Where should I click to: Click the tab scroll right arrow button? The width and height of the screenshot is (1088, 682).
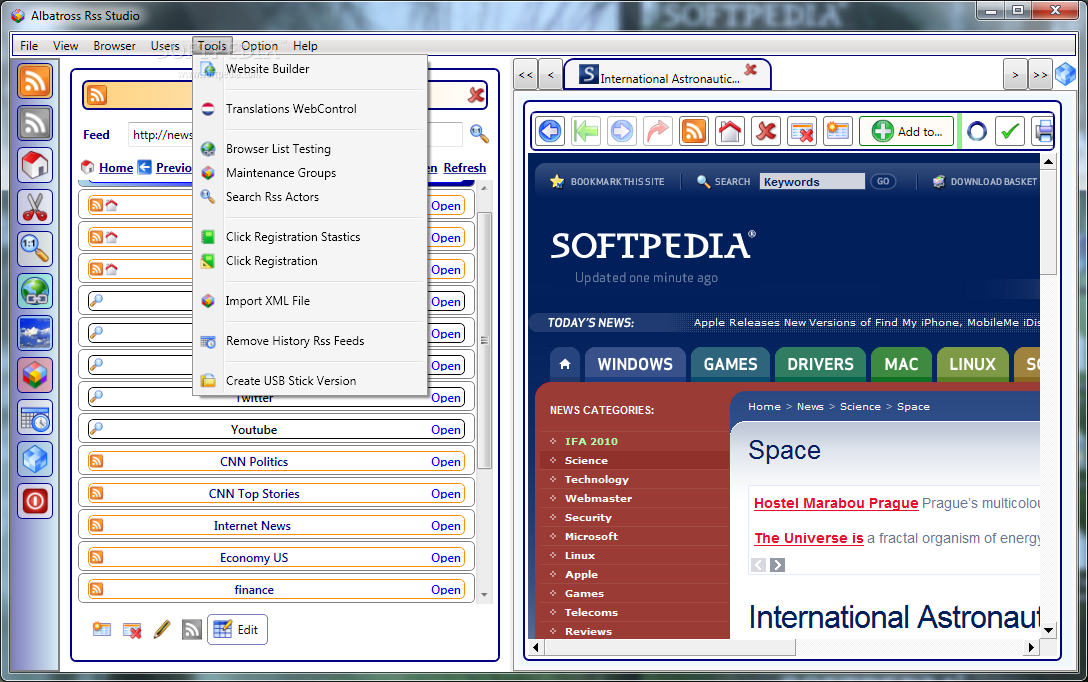1015,75
